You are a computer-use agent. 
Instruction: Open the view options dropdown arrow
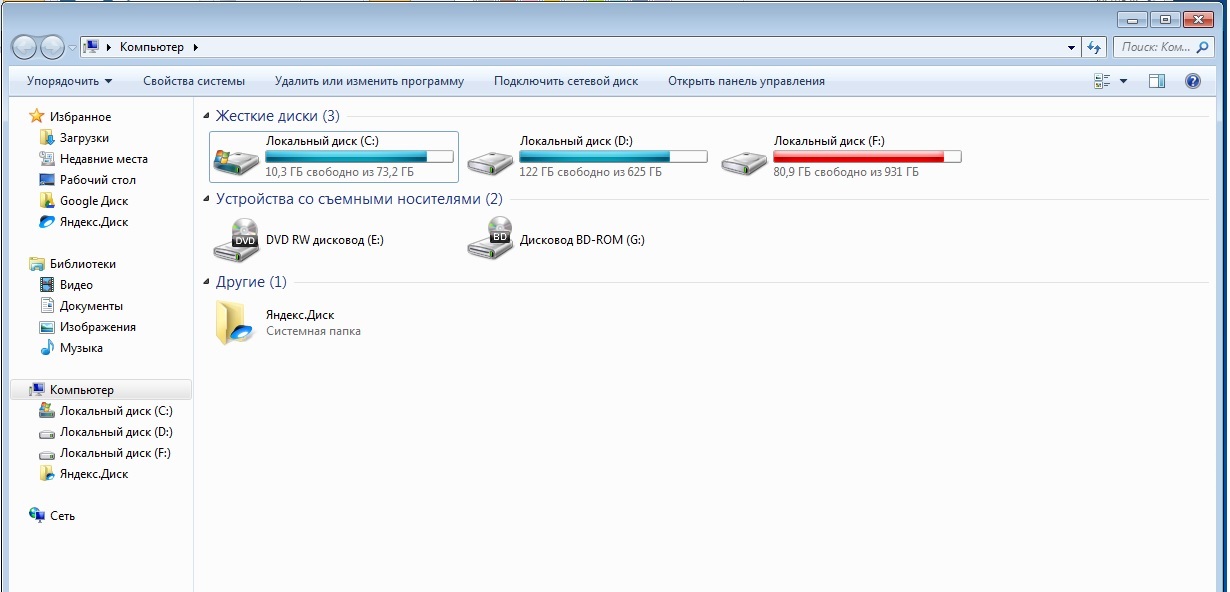(x=1123, y=81)
